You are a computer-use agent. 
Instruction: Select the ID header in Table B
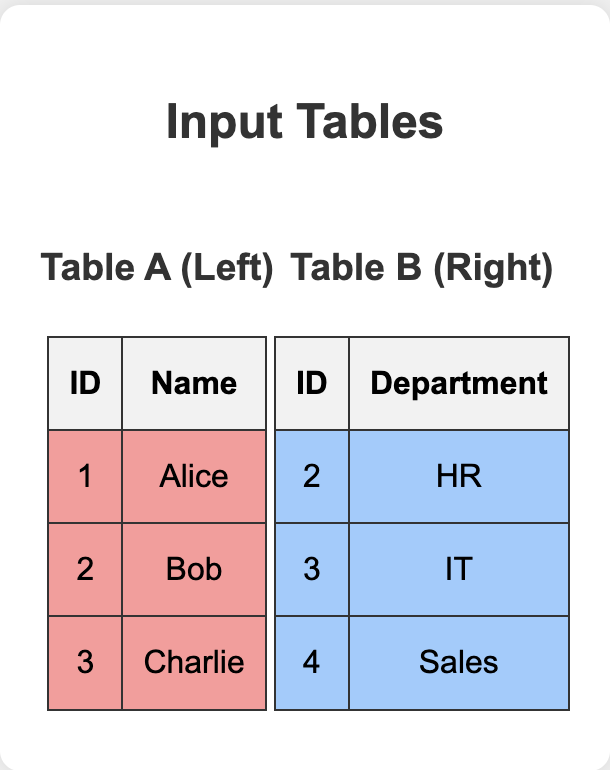coord(312,383)
